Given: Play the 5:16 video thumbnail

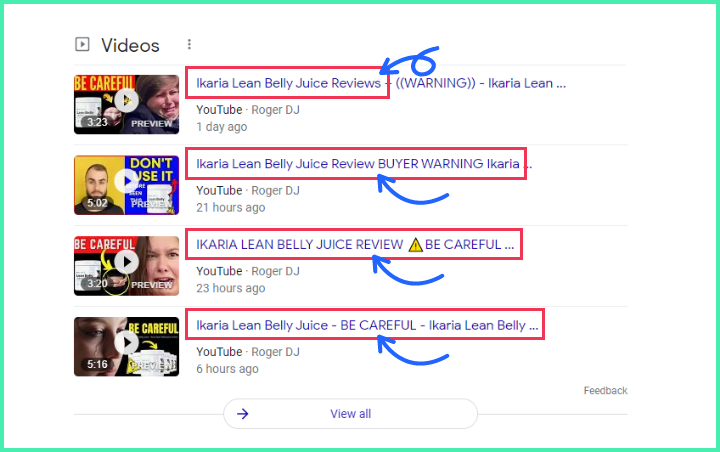Looking at the screenshot, I should [x=126, y=347].
